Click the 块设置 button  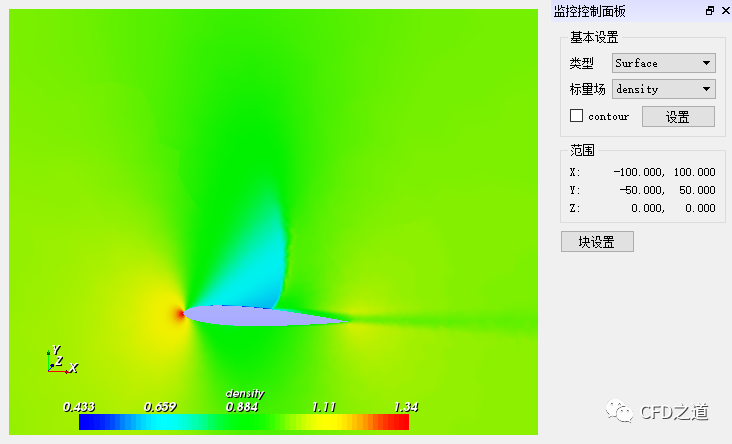tap(597, 241)
